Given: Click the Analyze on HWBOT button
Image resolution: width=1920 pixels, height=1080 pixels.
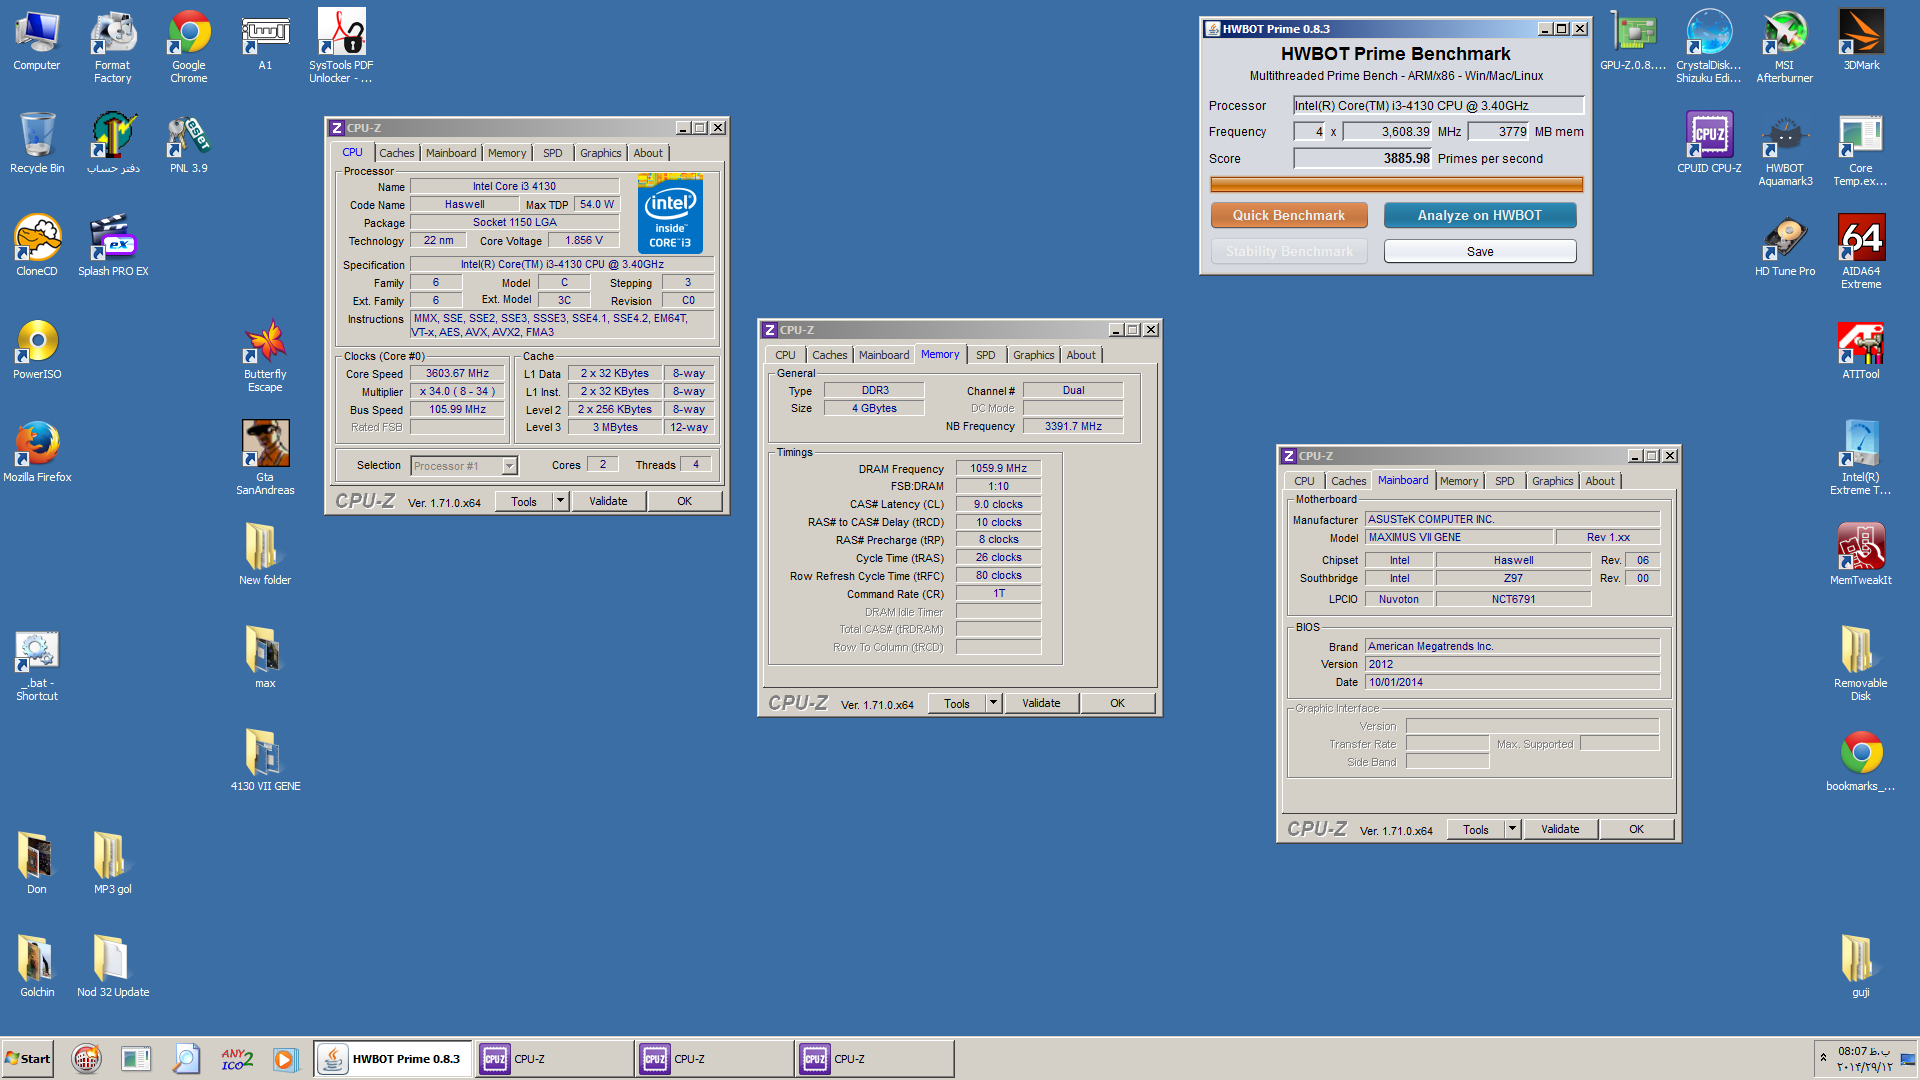Looking at the screenshot, I should [1479, 215].
